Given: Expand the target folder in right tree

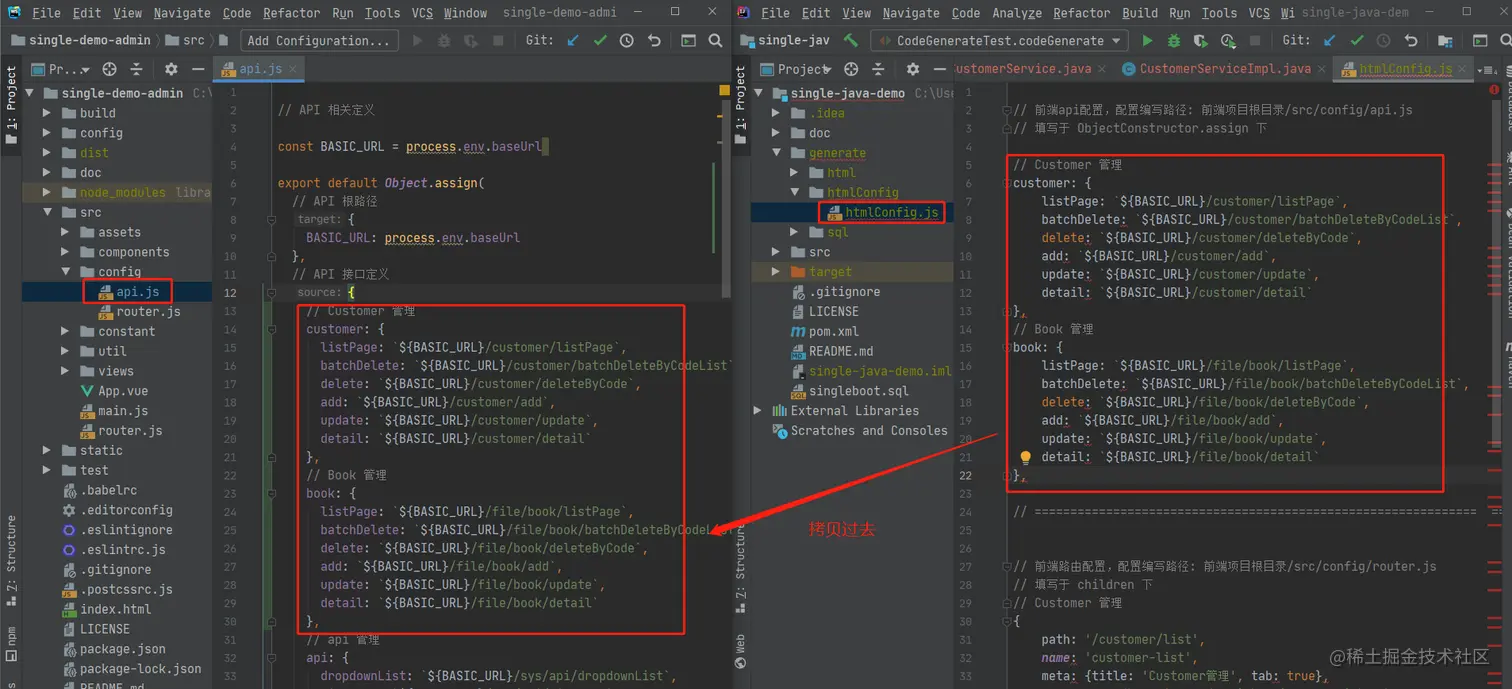Looking at the screenshot, I should [776, 271].
